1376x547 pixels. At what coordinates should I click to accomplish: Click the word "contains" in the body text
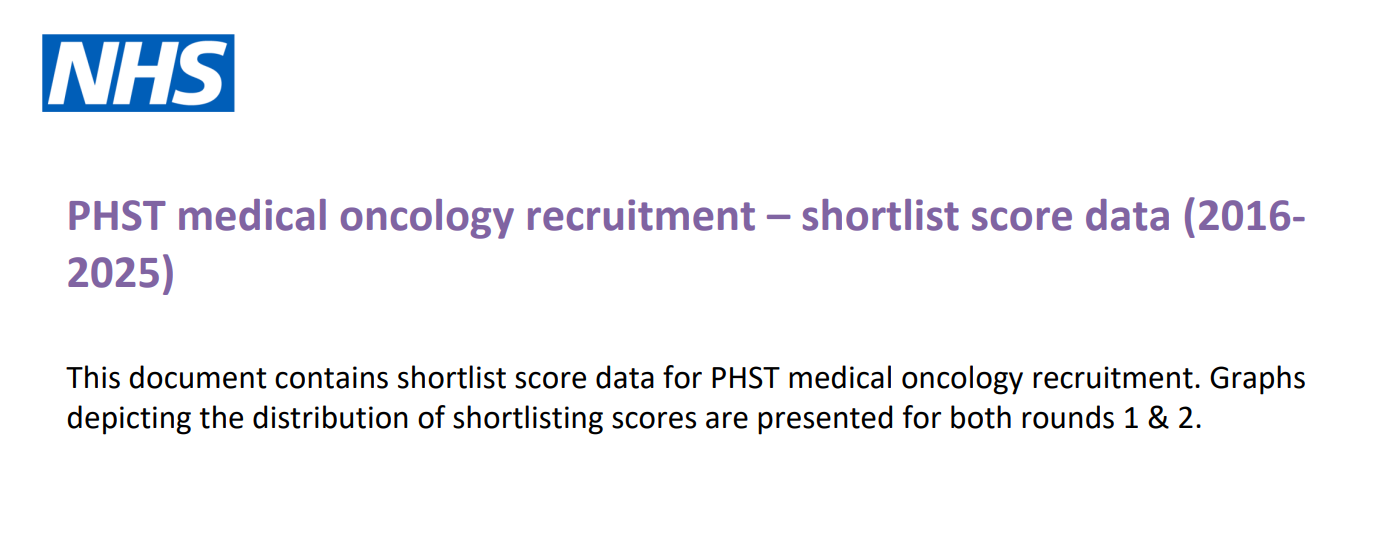click(329, 379)
